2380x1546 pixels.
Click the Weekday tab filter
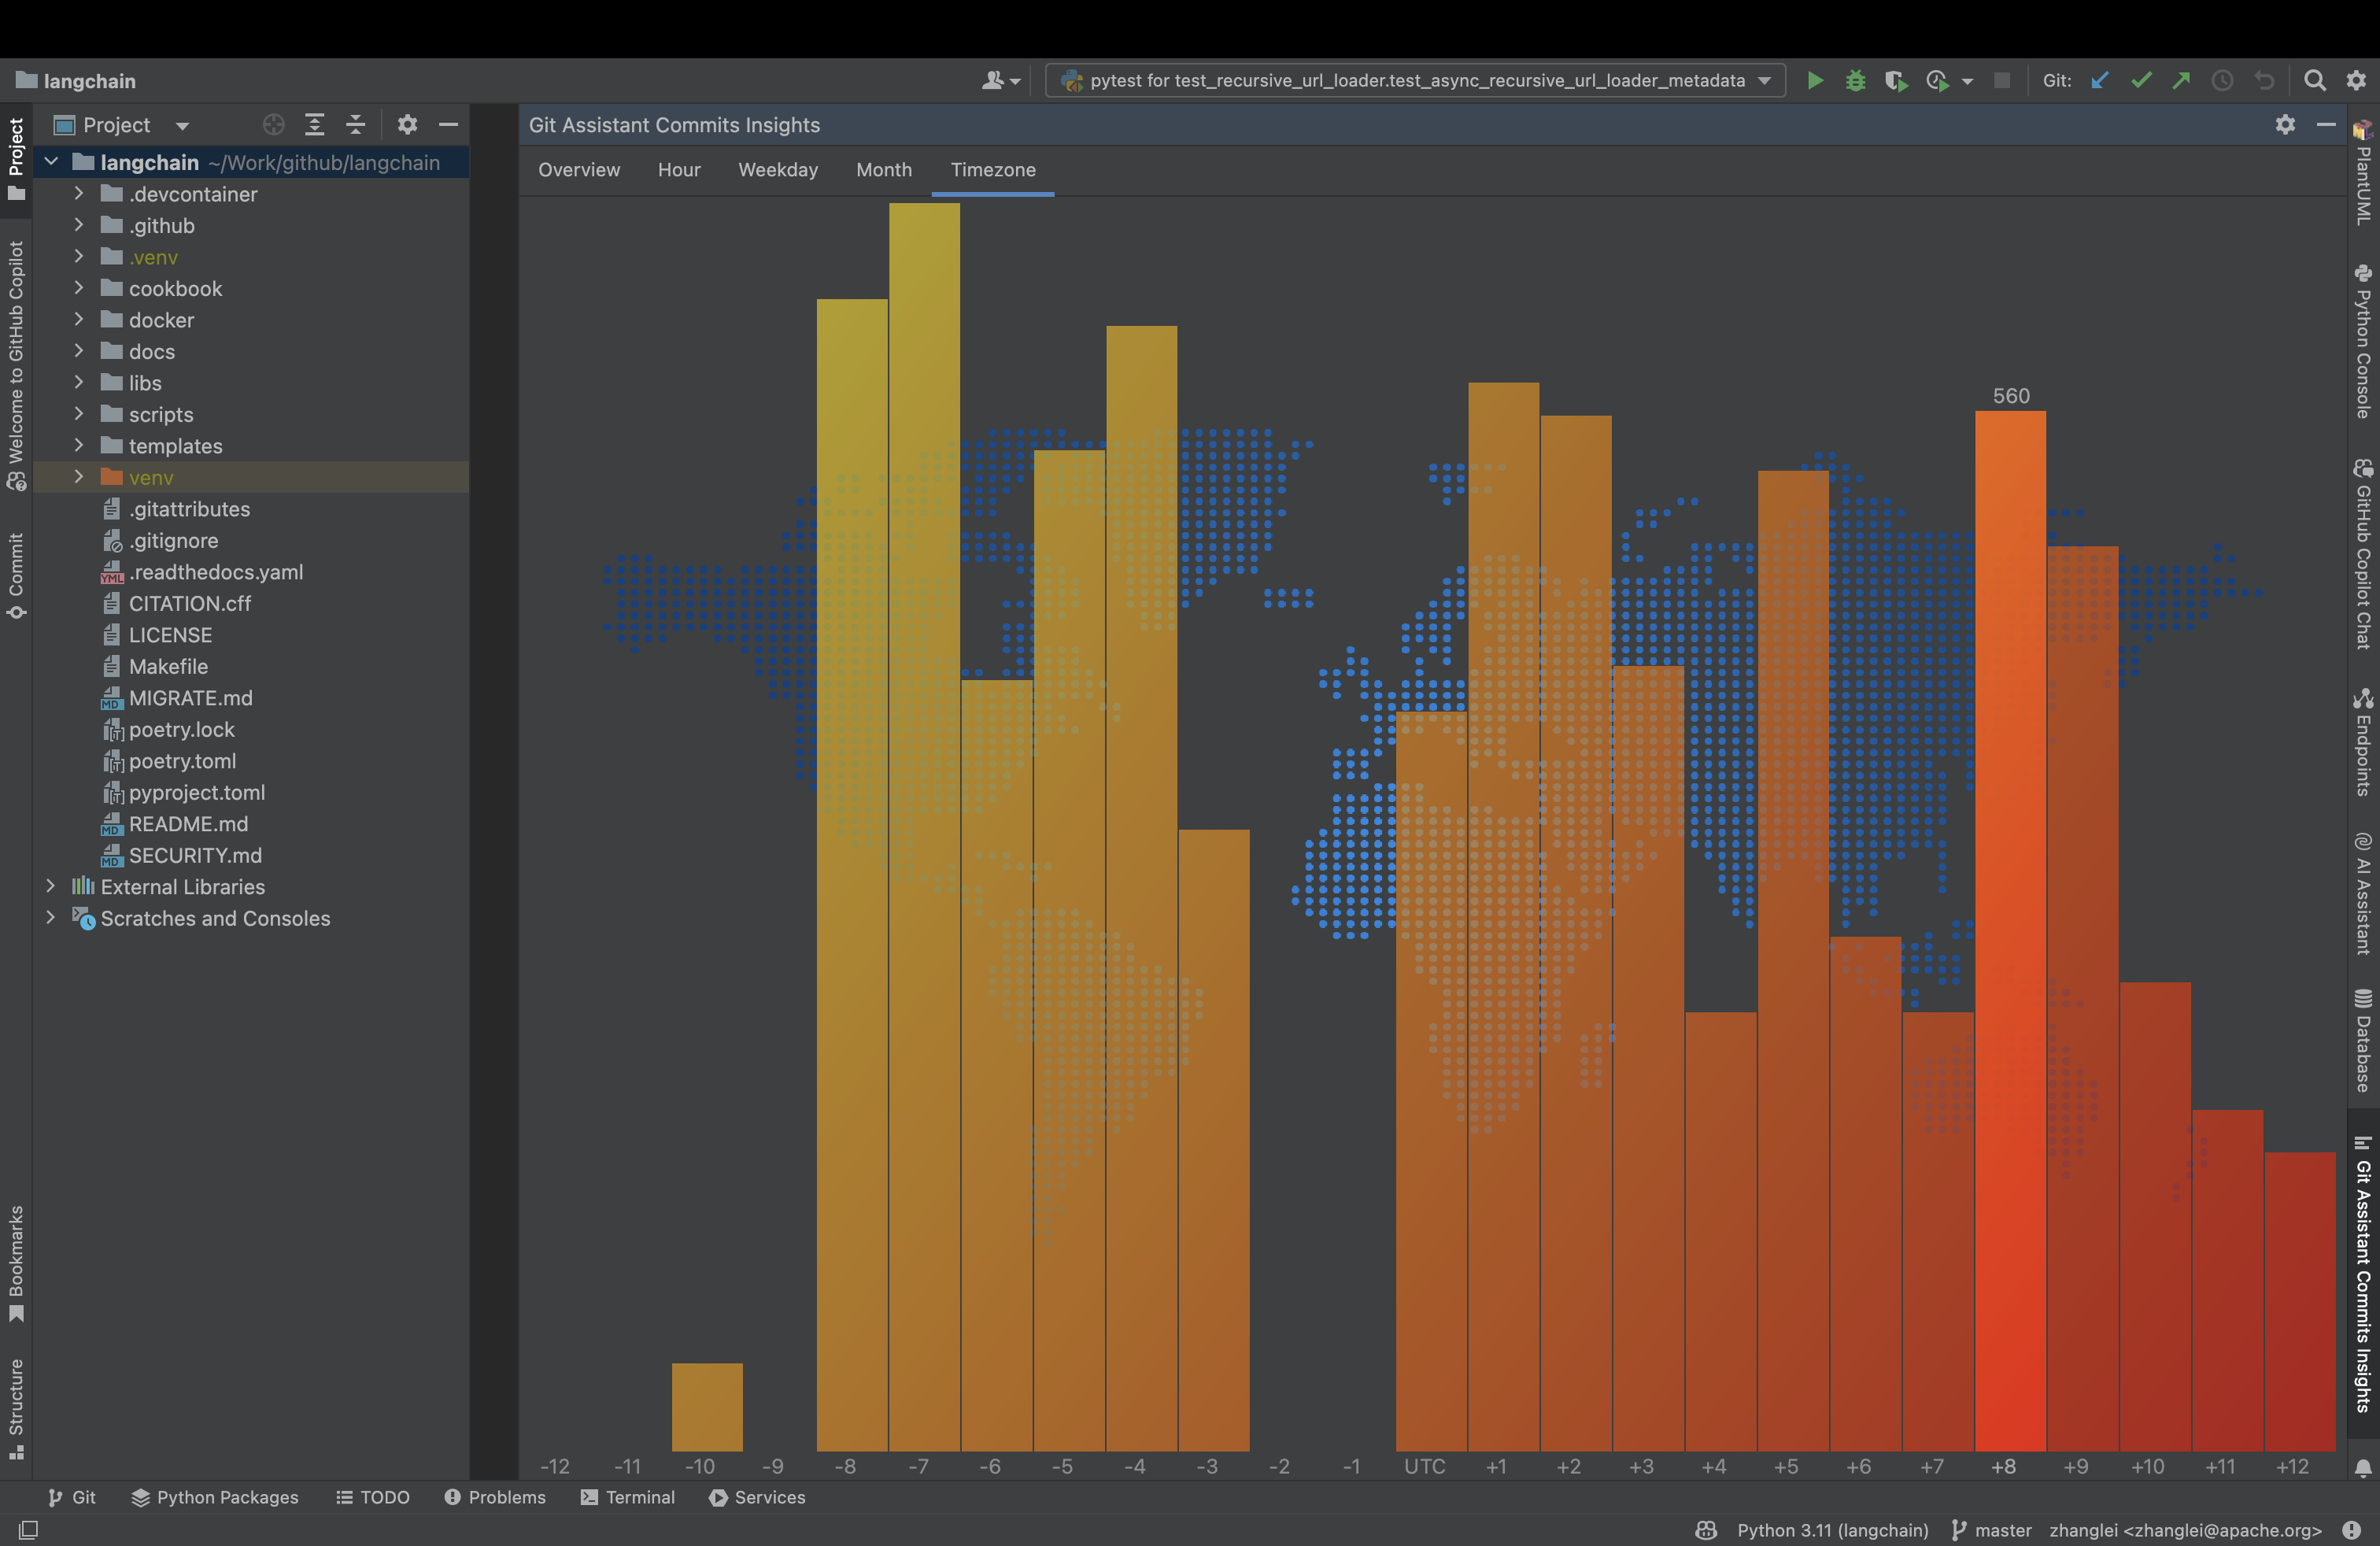point(777,170)
